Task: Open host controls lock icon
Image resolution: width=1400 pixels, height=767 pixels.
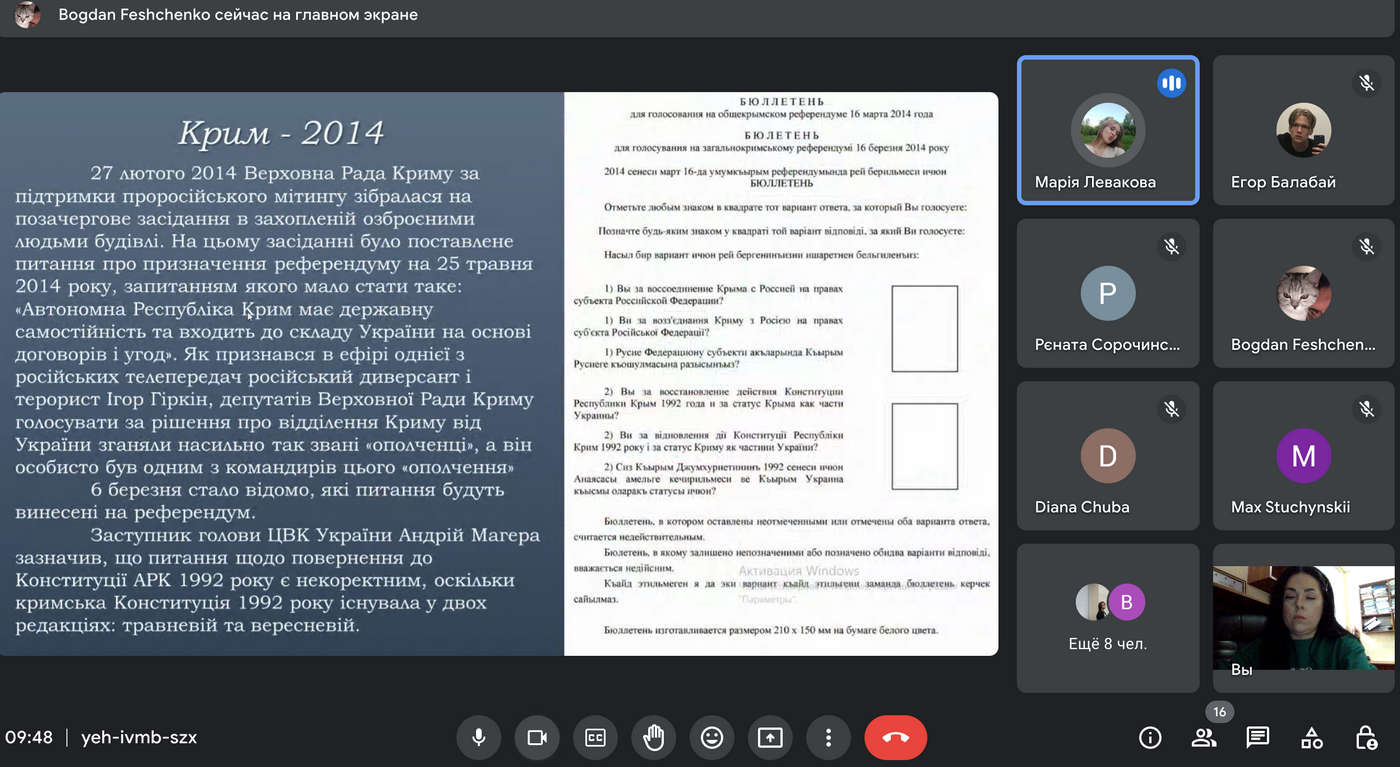Action: pyautogui.click(x=1366, y=738)
